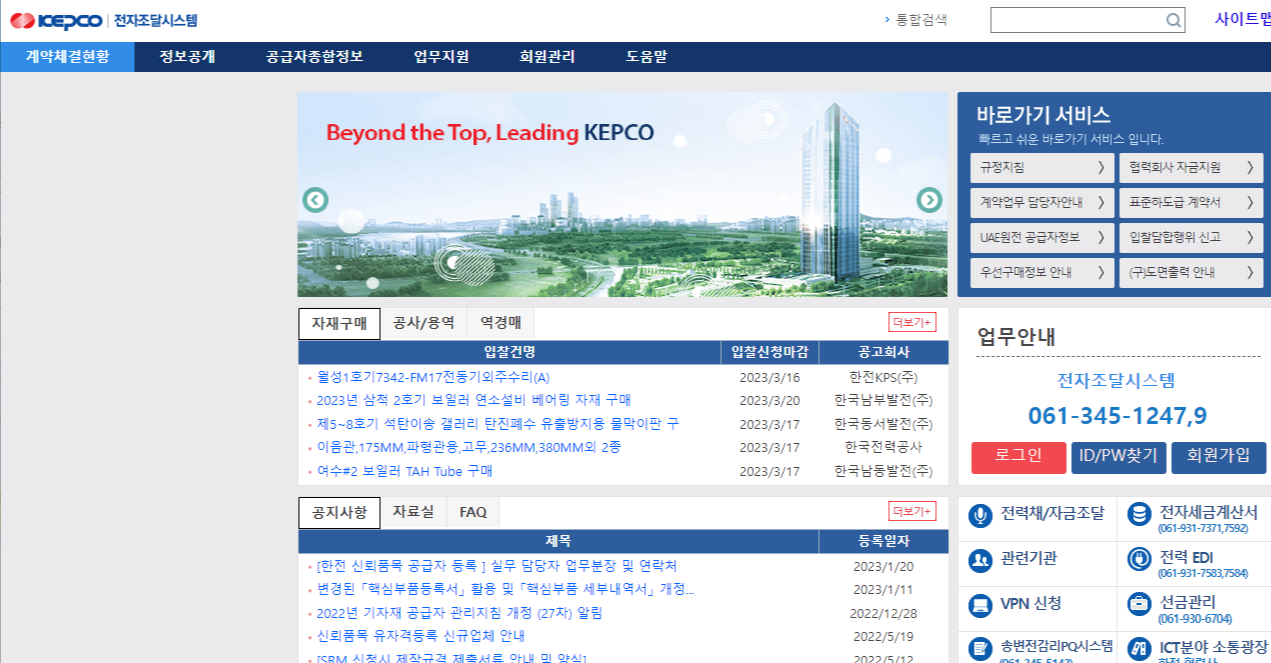1271x663 pixels.
Task: Click 한국전력공사 in the 공고회사 column
Action: (x=883, y=447)
